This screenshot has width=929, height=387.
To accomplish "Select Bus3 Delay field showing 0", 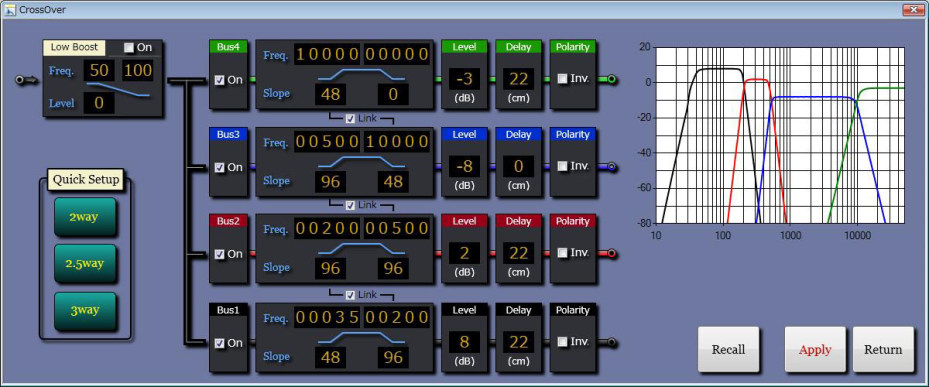I will (x=519, y=167).
